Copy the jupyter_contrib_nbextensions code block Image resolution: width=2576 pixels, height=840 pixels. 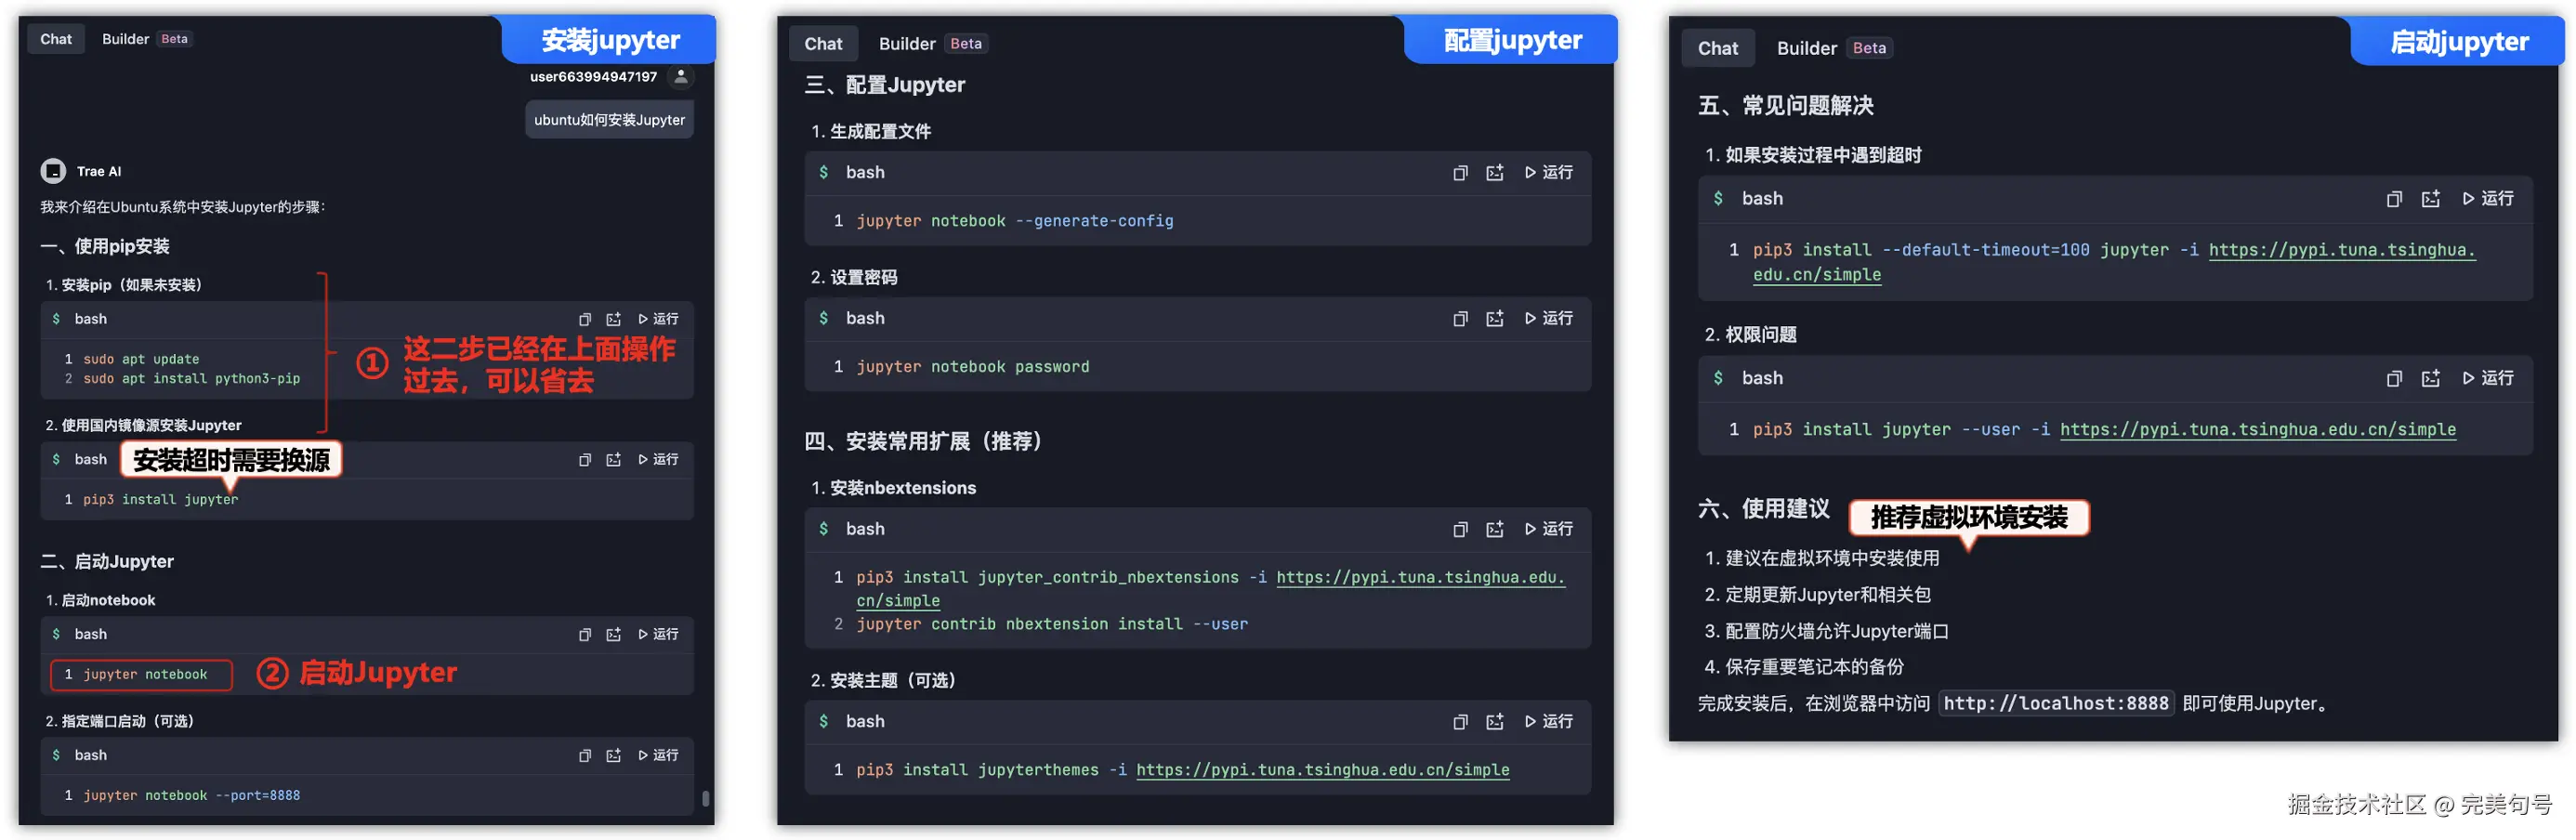[1460, 529]
